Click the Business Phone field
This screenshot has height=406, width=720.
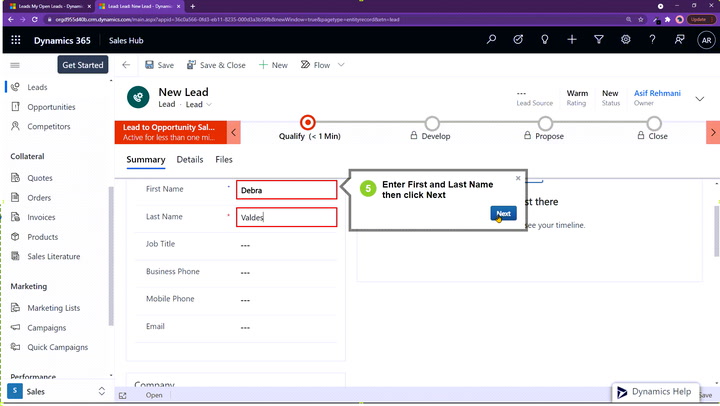tap(287, 272)
